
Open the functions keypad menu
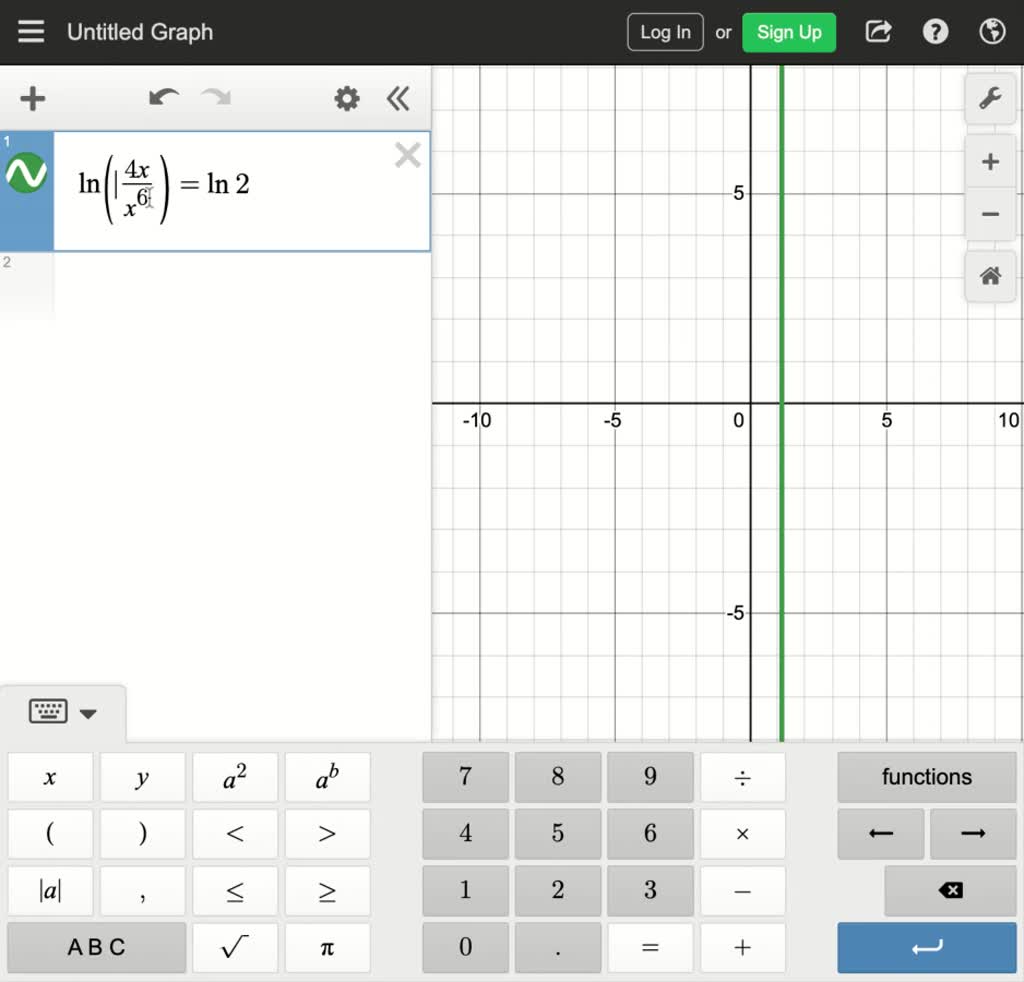coord(926,777)
